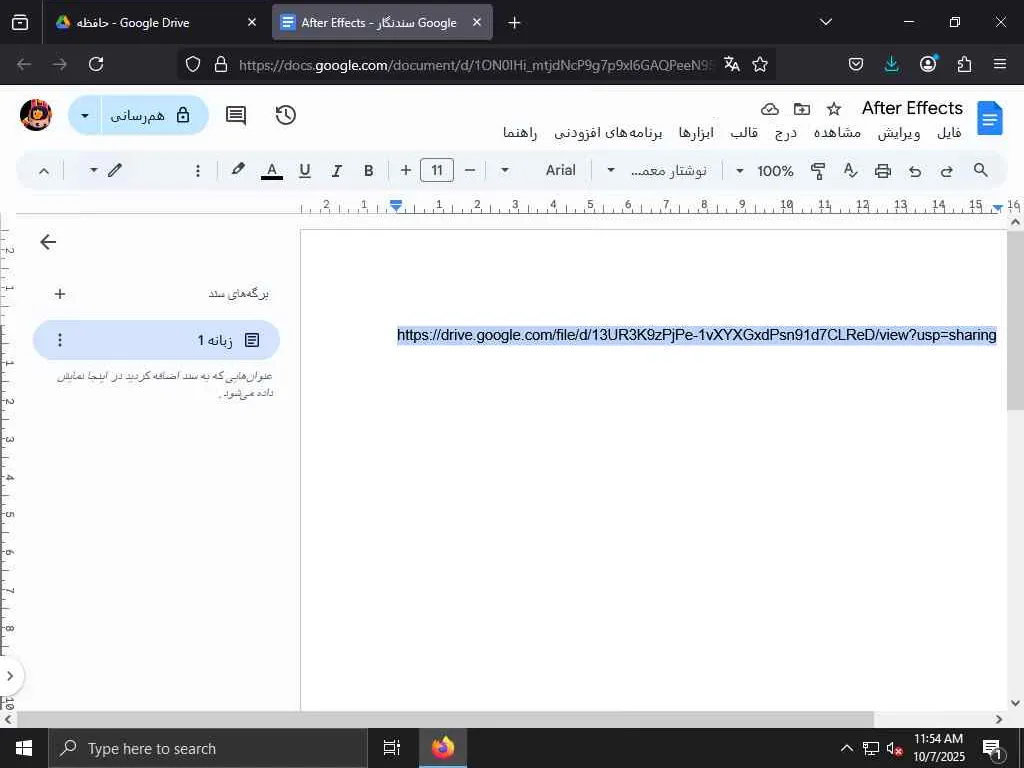Translate this page icon

click(x=731, y=64)
